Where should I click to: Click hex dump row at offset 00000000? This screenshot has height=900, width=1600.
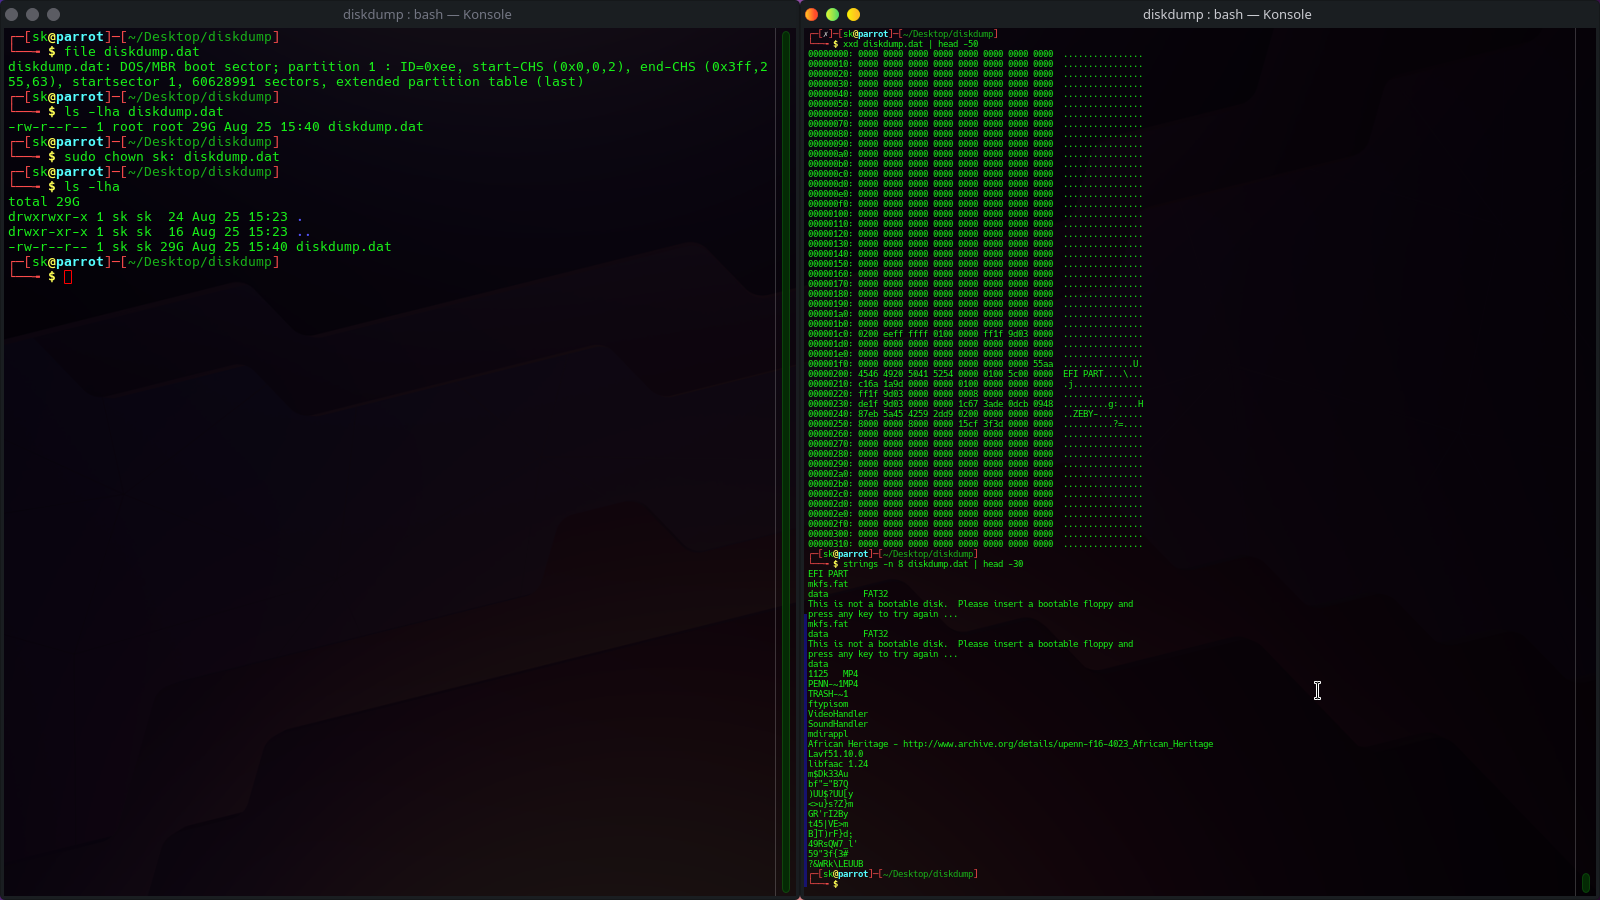(x=975, y=54)
